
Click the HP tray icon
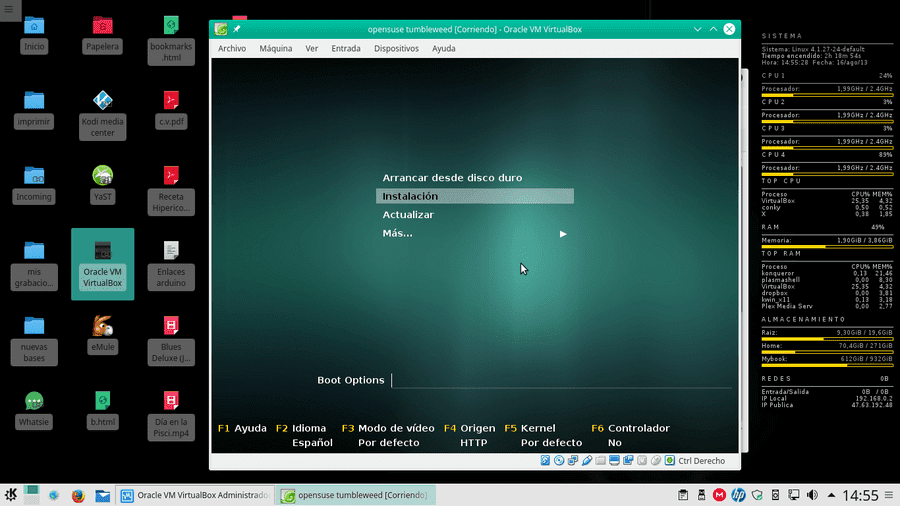point(738,495)
